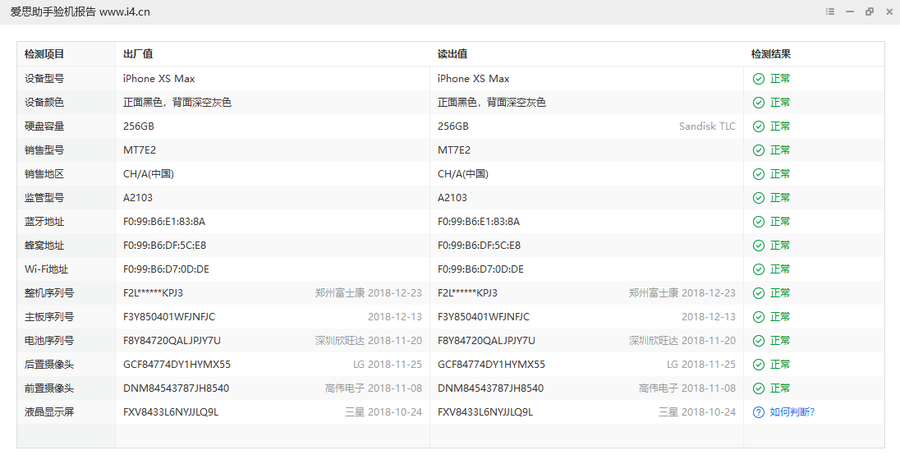900x455 pixels.
Task: Click factory LCD serial FXV8433L6NYJJLQ9L
Action: [170, 412]
